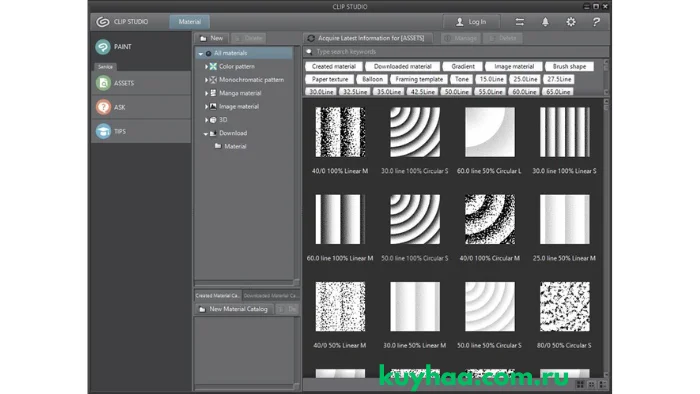The image size is (700, 394).
Task: Click Acquire Latest Information for ASSETS
Action: [x=367, y=38]
